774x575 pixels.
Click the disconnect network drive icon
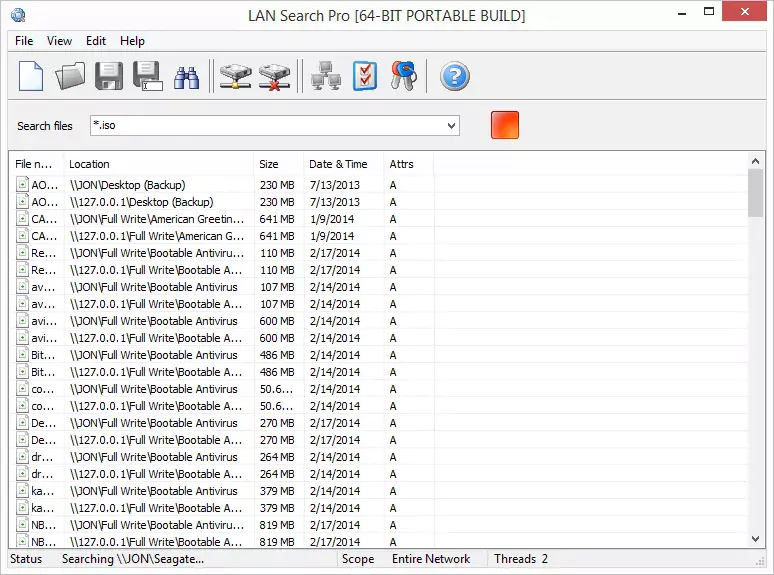[x=274, y=77]
